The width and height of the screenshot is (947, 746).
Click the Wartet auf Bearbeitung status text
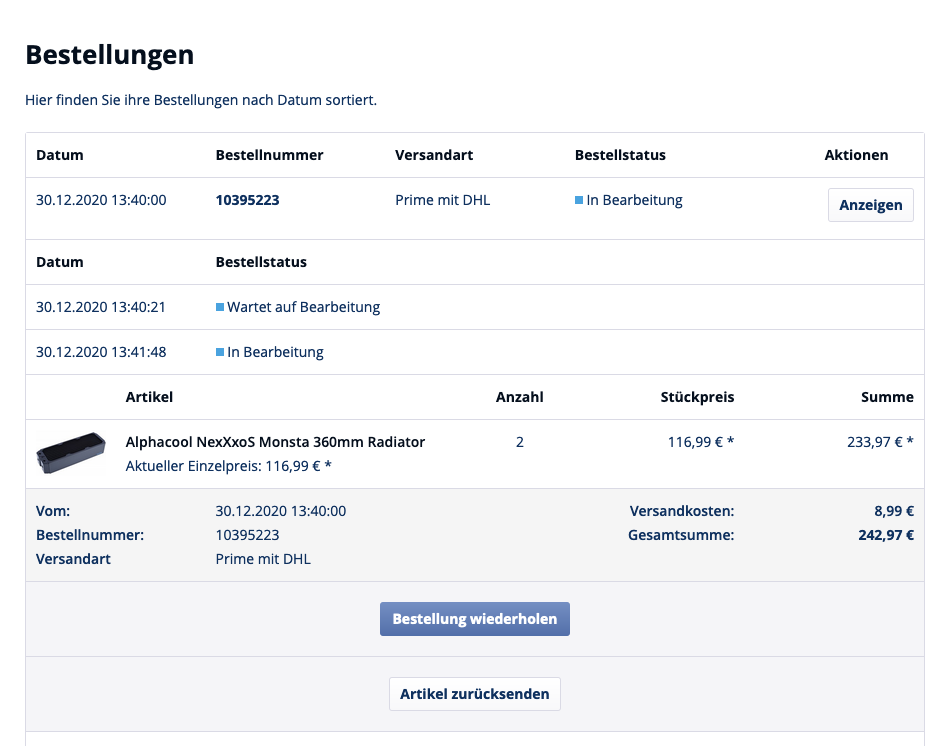[303, 307]
